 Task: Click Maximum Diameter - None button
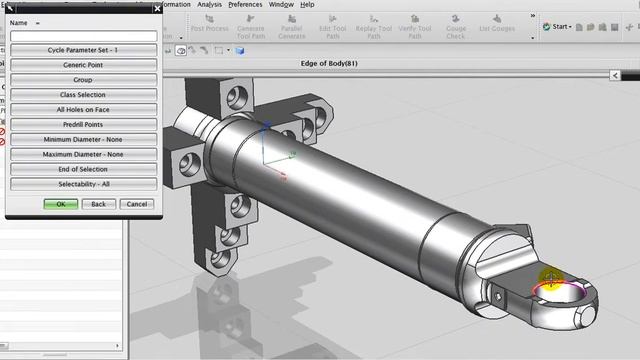(x=83, y=154)
